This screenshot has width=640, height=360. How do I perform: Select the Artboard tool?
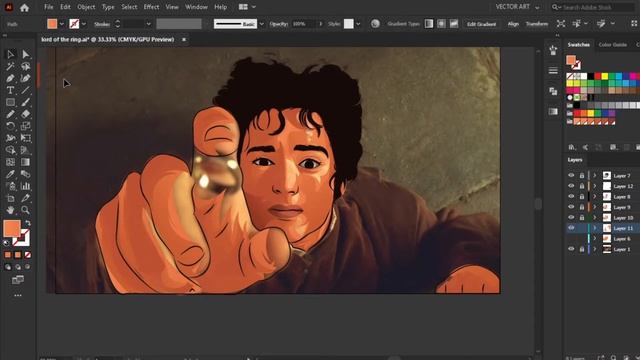tap(10, 198)
